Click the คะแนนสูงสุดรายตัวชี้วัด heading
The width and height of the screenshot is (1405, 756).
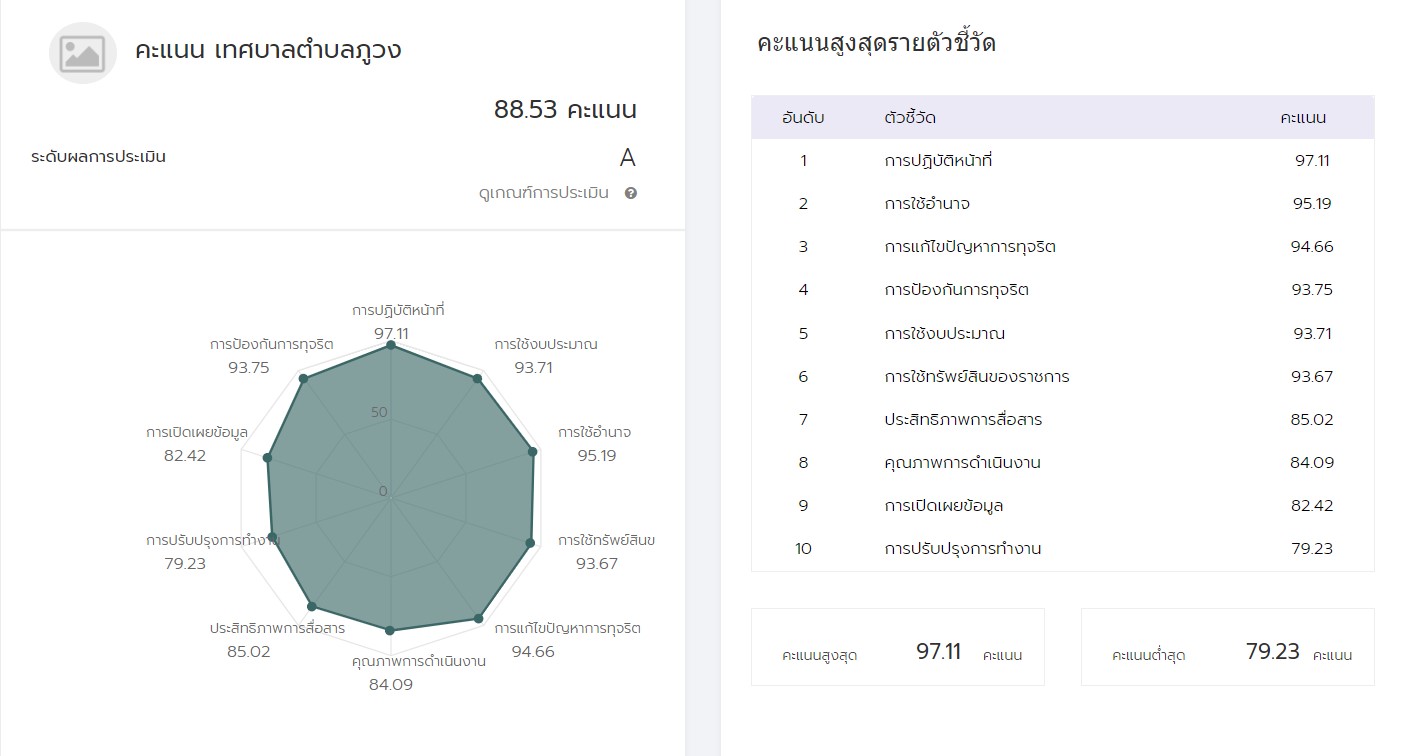click(876, 43)
